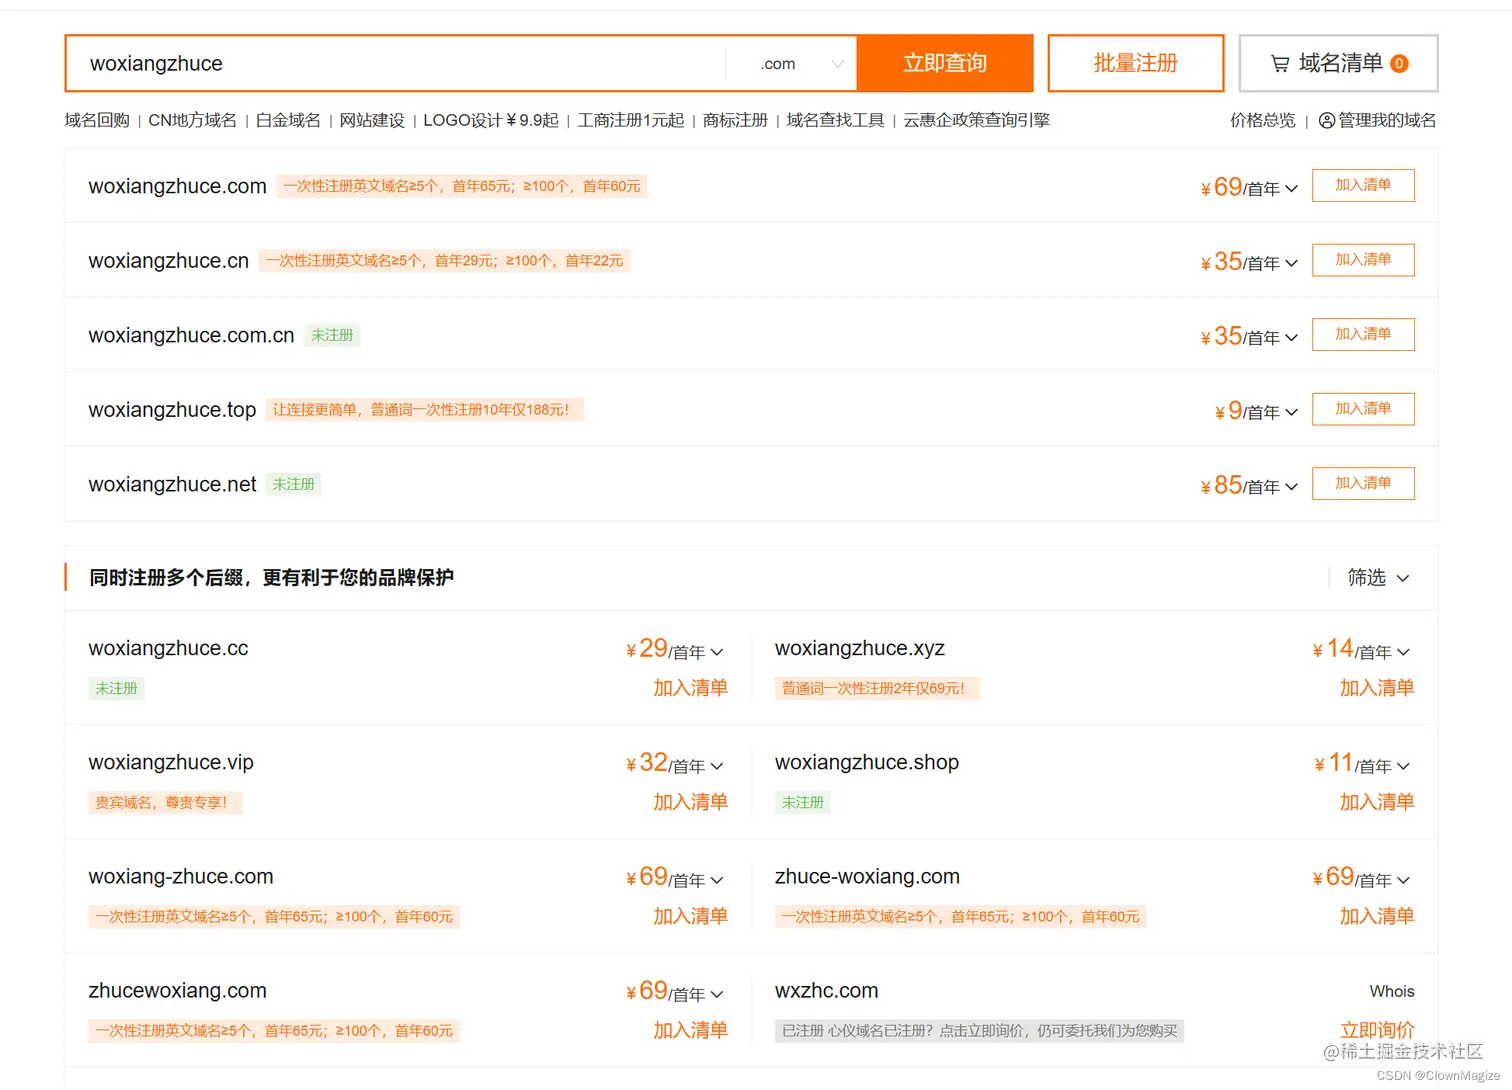The width and height of the screenshot is (1512, 1090).
Task: Open the 价格总览 link
Action: pos(1262,120)
